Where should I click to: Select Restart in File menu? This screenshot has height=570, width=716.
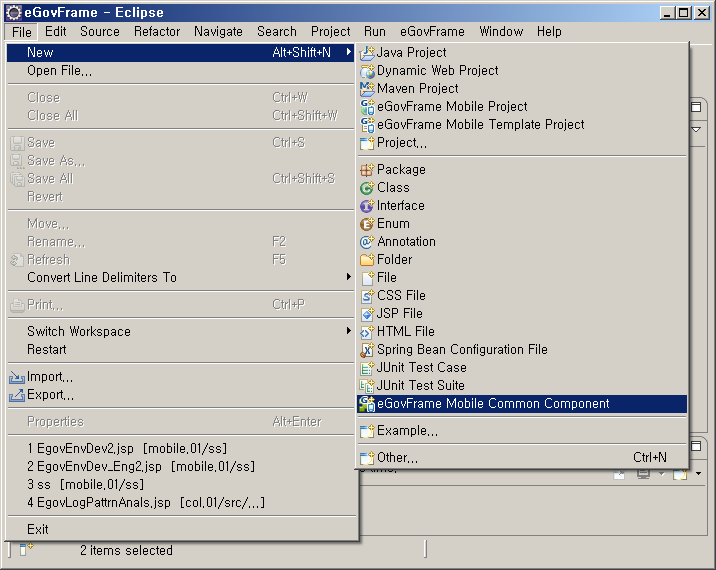tap(47, 349)
